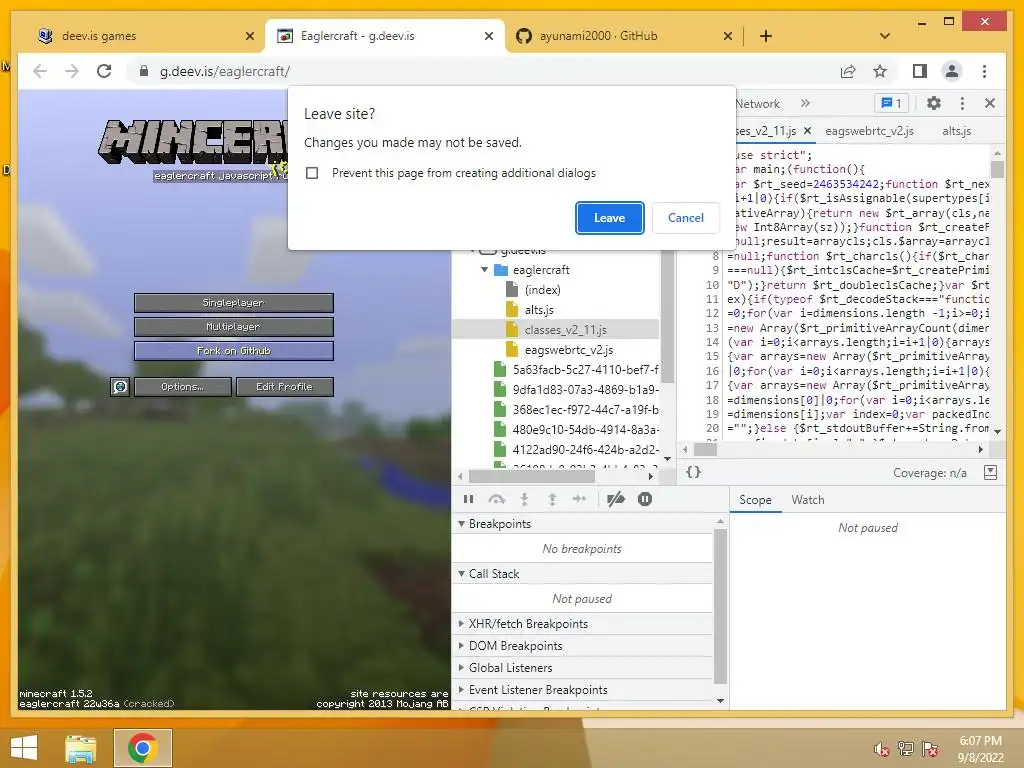Screen dimensions: 1024x768
Task: Click the Leave button in dialog
Action: [x=609, y=217]
